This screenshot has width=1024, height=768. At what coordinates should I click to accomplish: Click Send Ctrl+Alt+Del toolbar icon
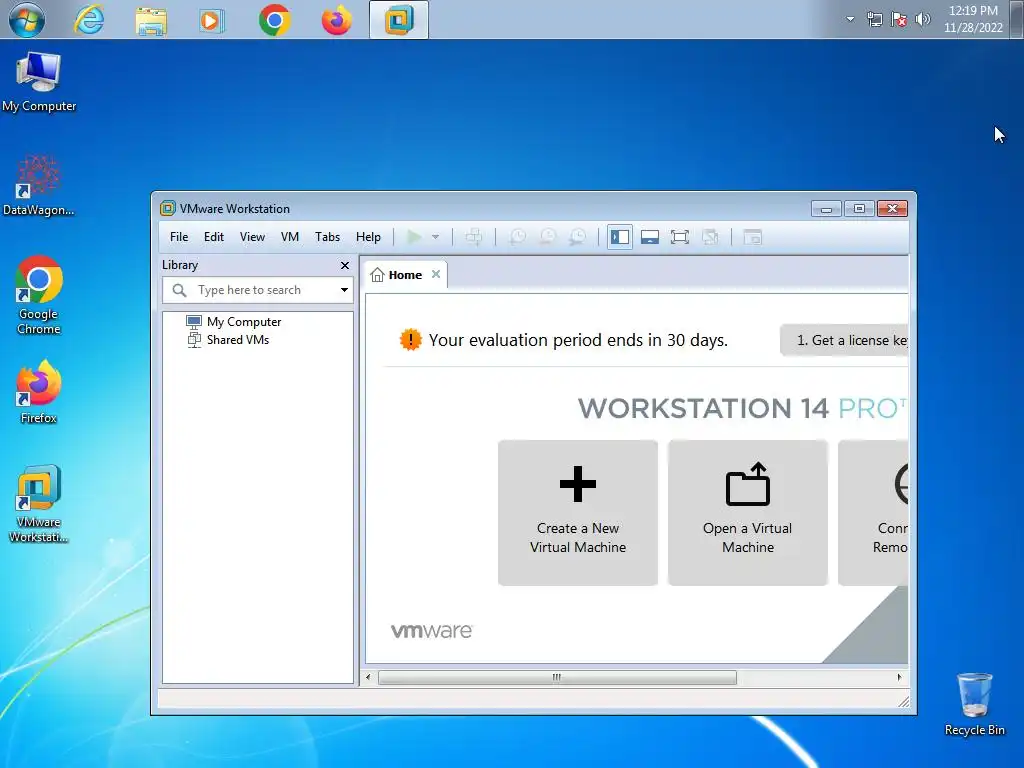(474, 237)
